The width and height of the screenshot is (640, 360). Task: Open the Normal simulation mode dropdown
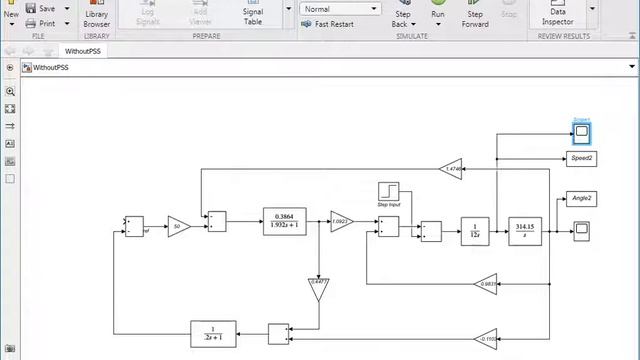pos(340,9)
